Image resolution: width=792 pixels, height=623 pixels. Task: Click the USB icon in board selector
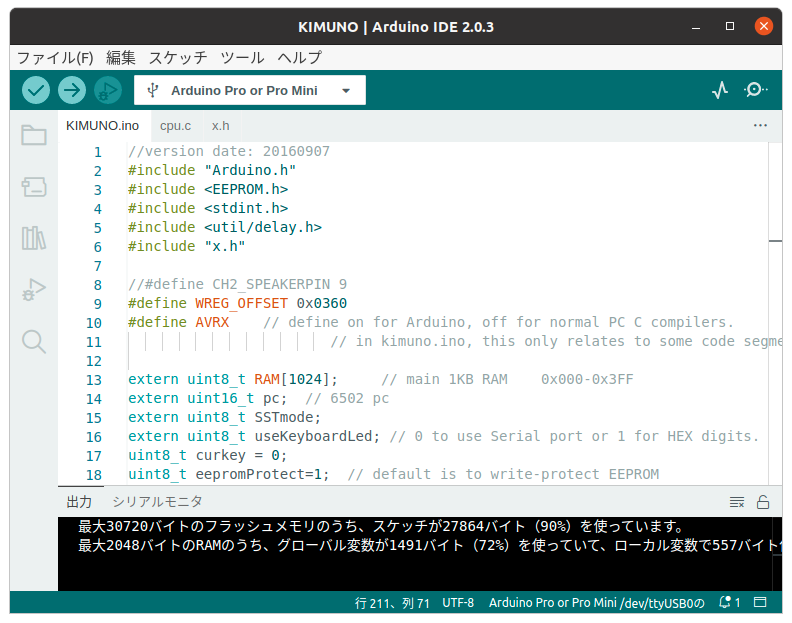[x=153, y=90]
